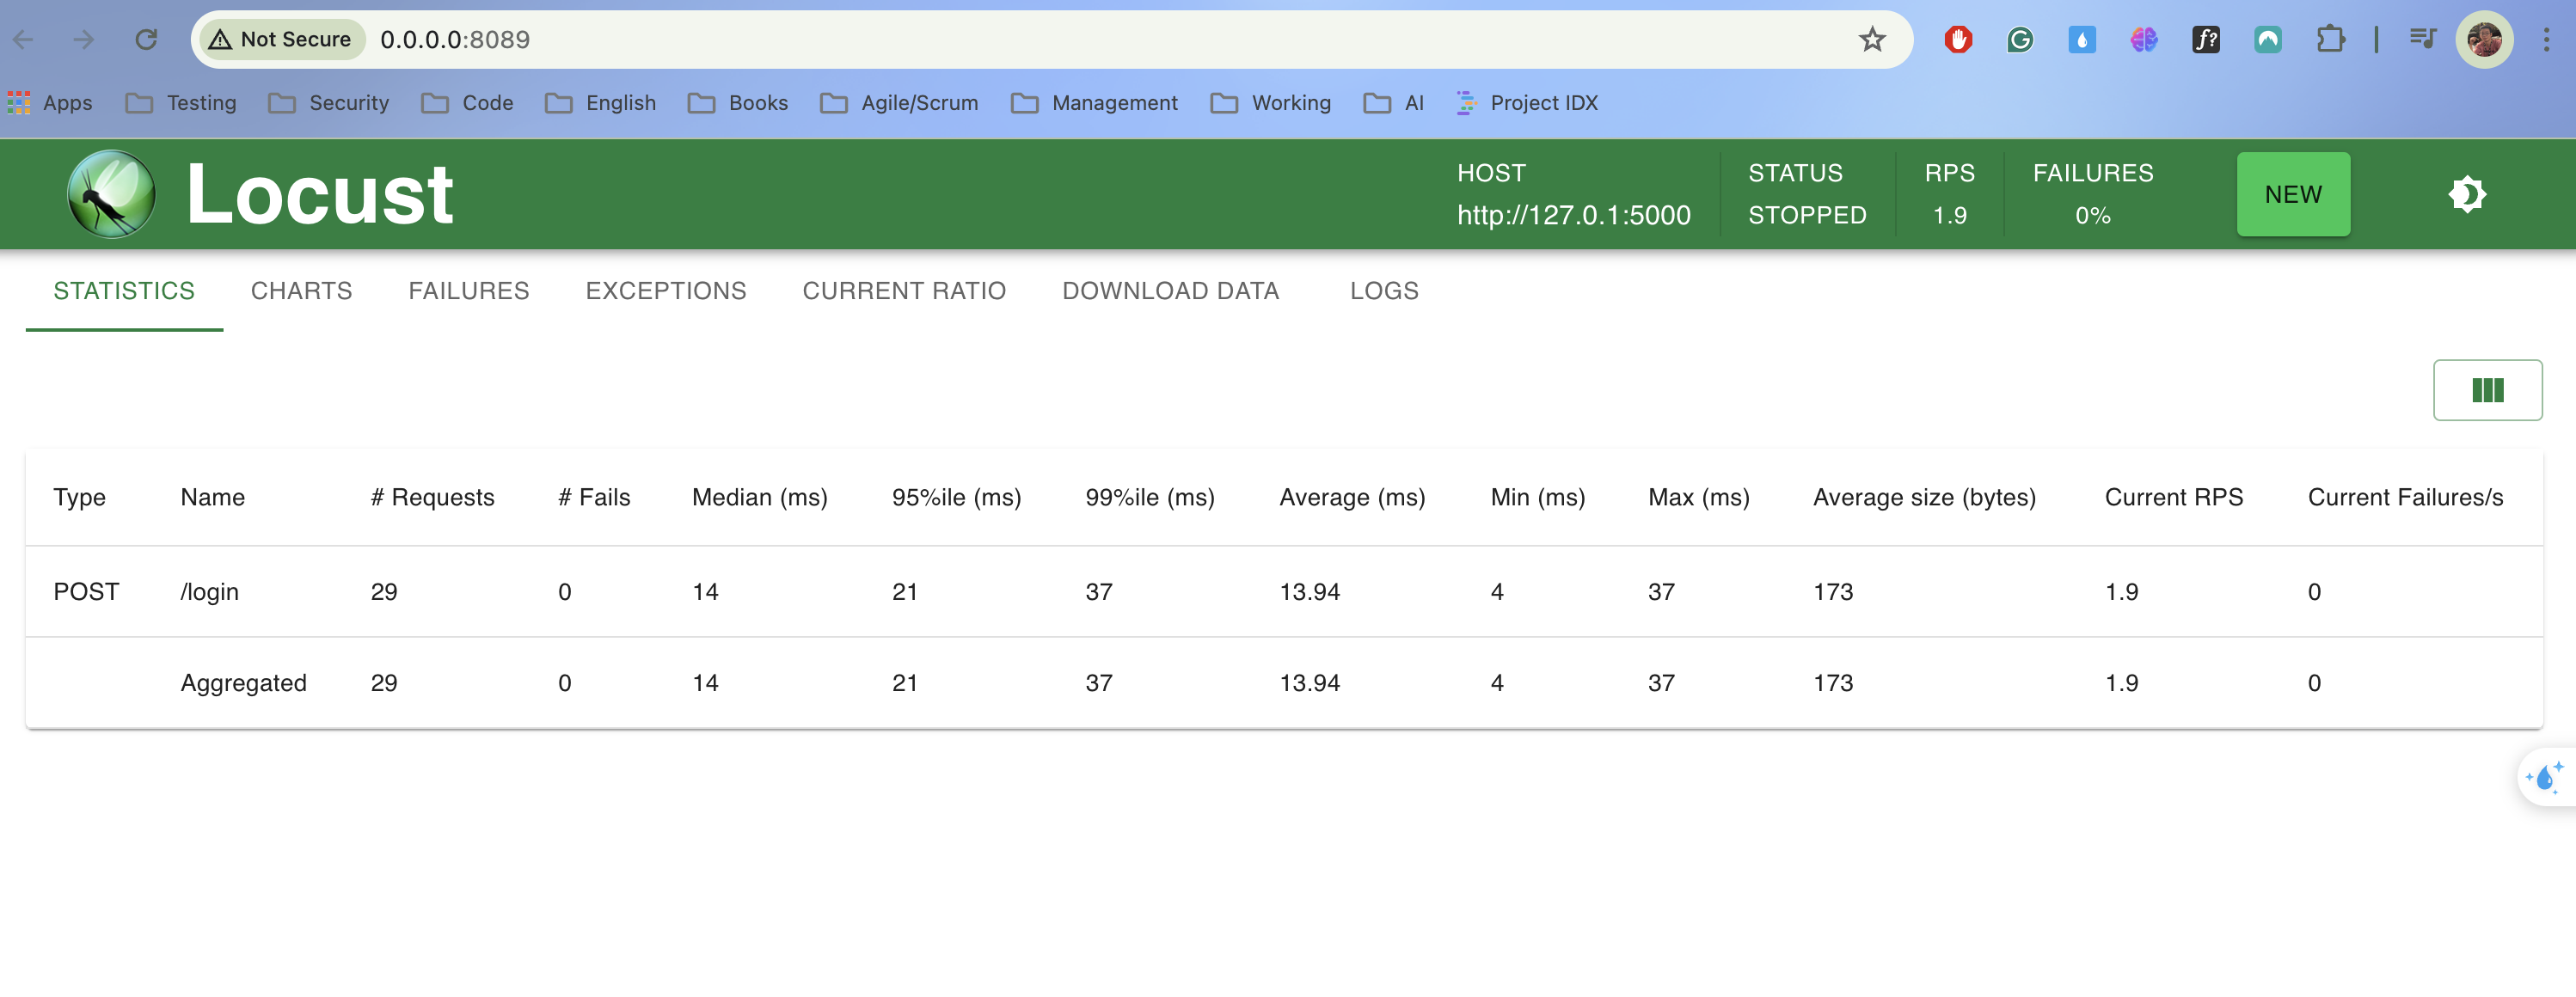
Task: Click the floating water-drop assistant icon
Action: click(2545, 777)
